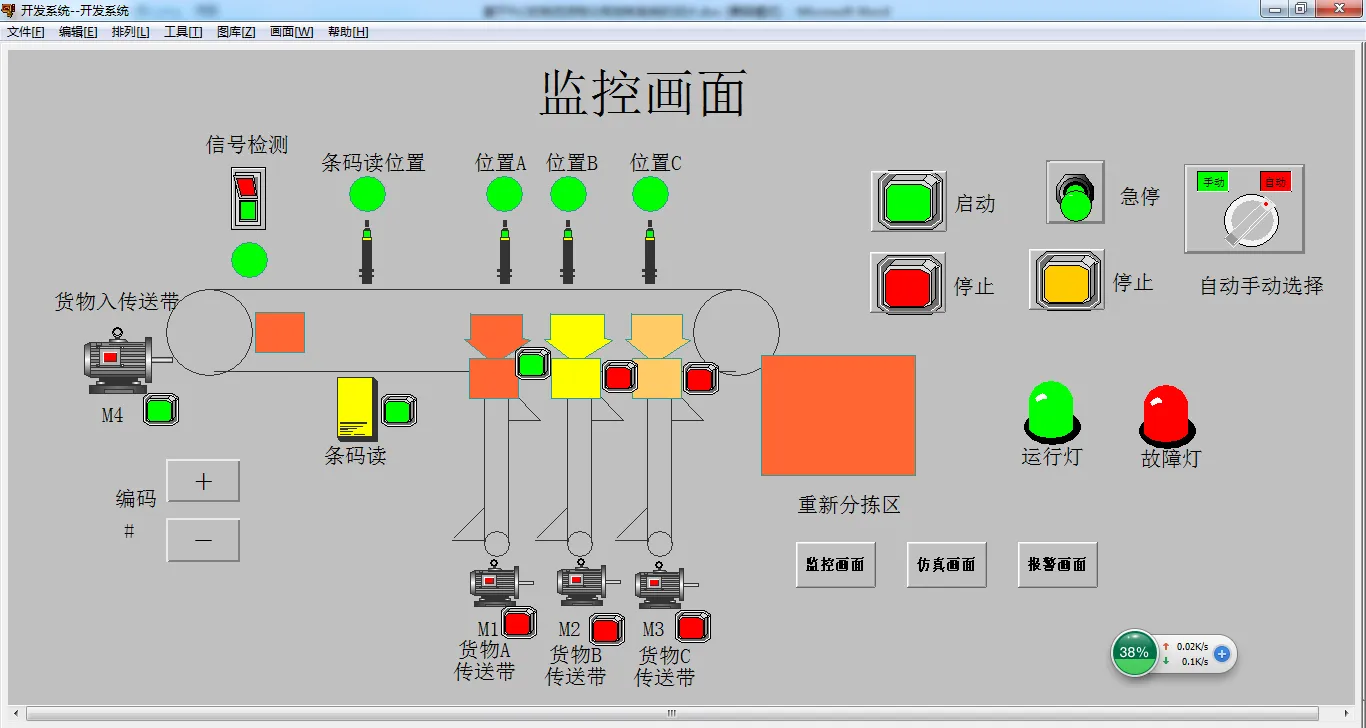Select the photoelectric sensor under 位置C
Image resolution: width=1366 pixels, height=728 pixels.
(x=650, y=252)
